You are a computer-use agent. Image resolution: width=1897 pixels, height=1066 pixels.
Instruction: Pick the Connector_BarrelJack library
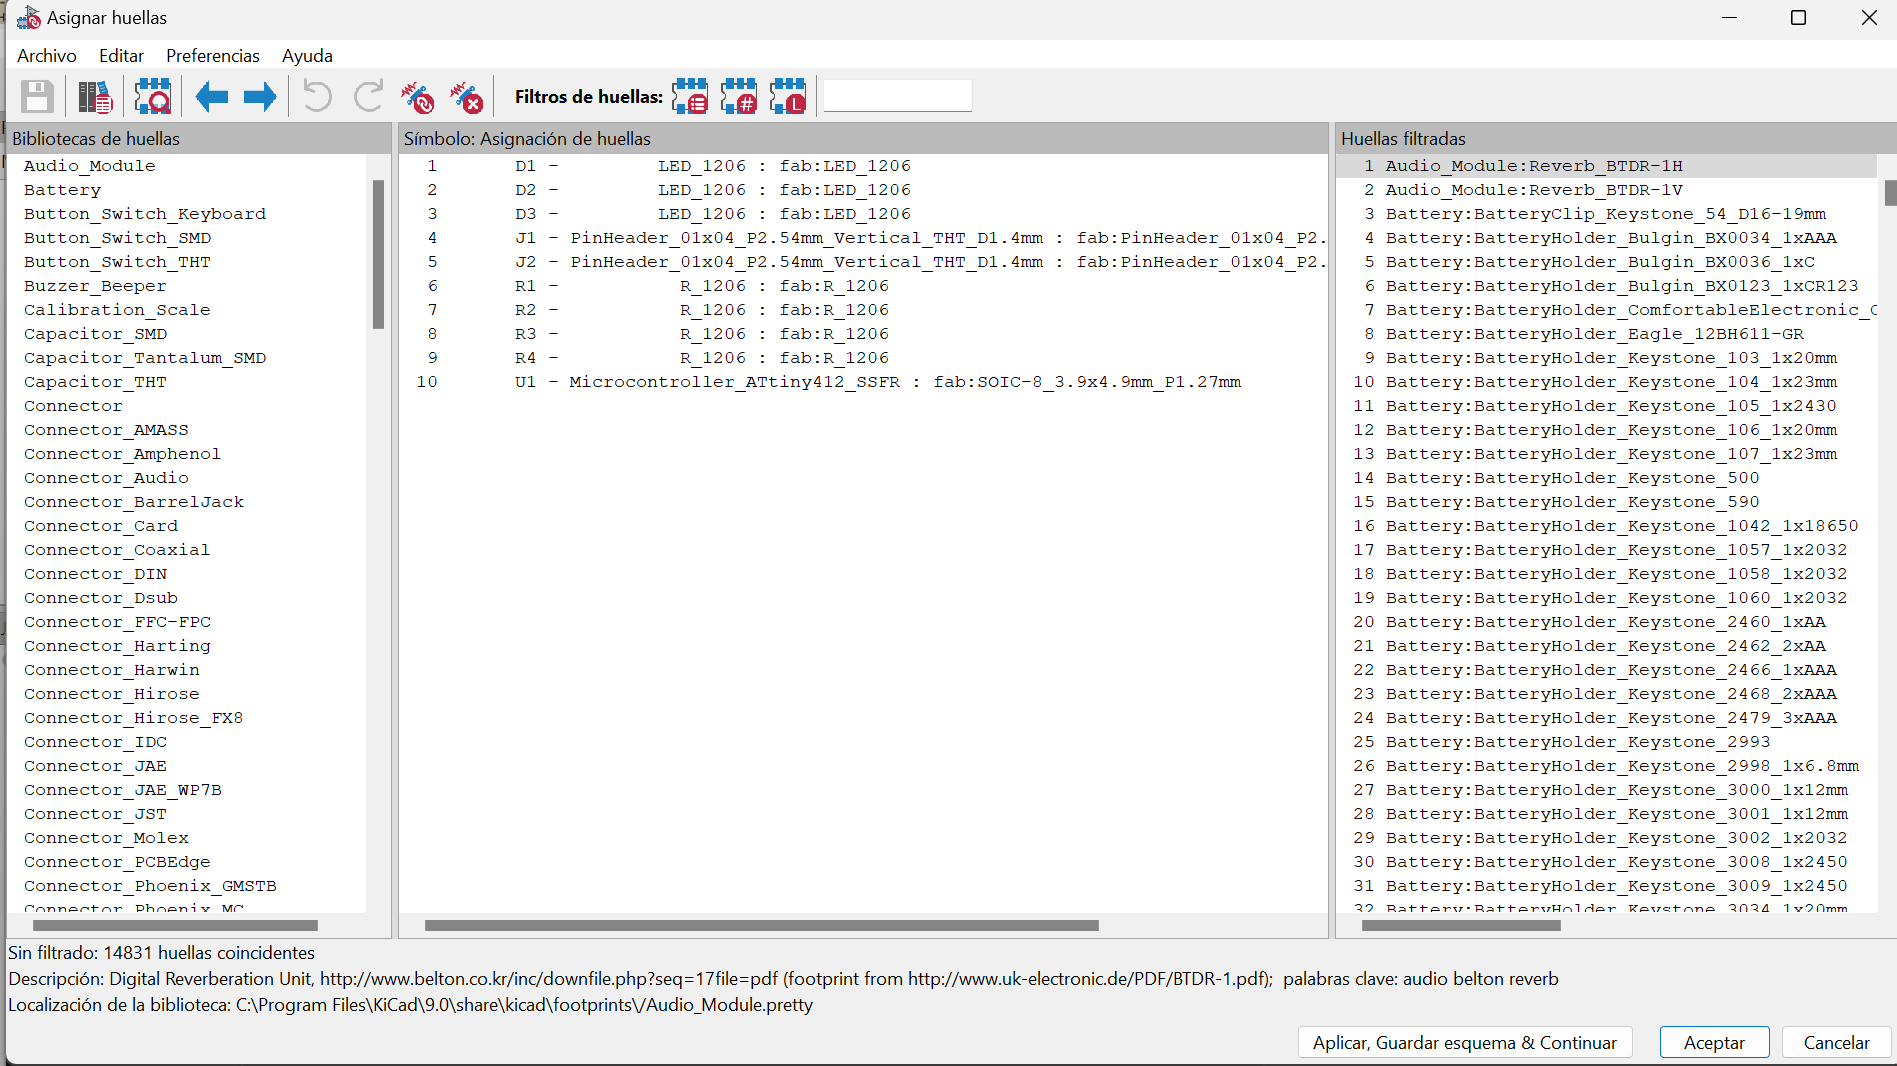click(x=134, y=502)
